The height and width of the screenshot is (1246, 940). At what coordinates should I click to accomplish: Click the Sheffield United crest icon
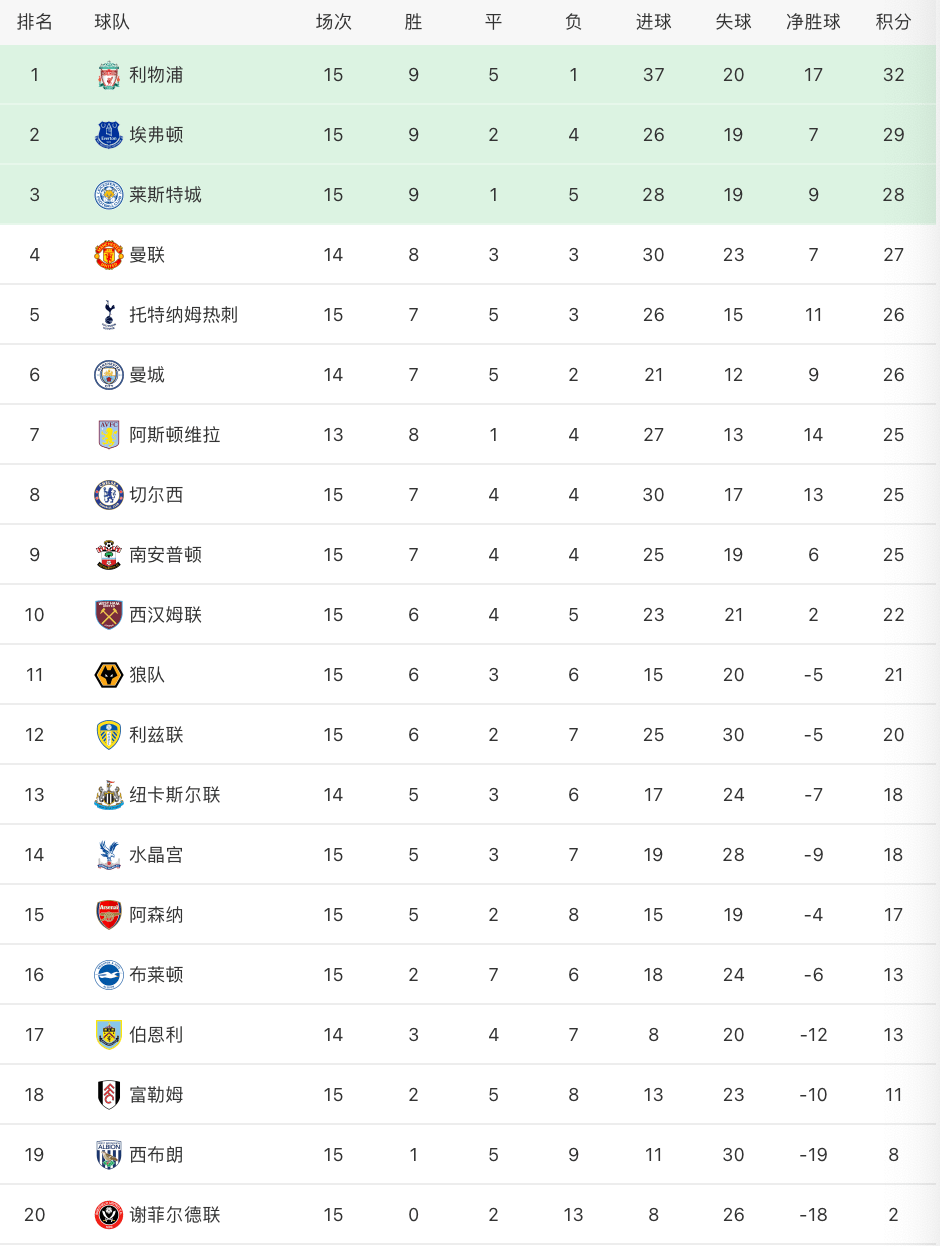109,1215
